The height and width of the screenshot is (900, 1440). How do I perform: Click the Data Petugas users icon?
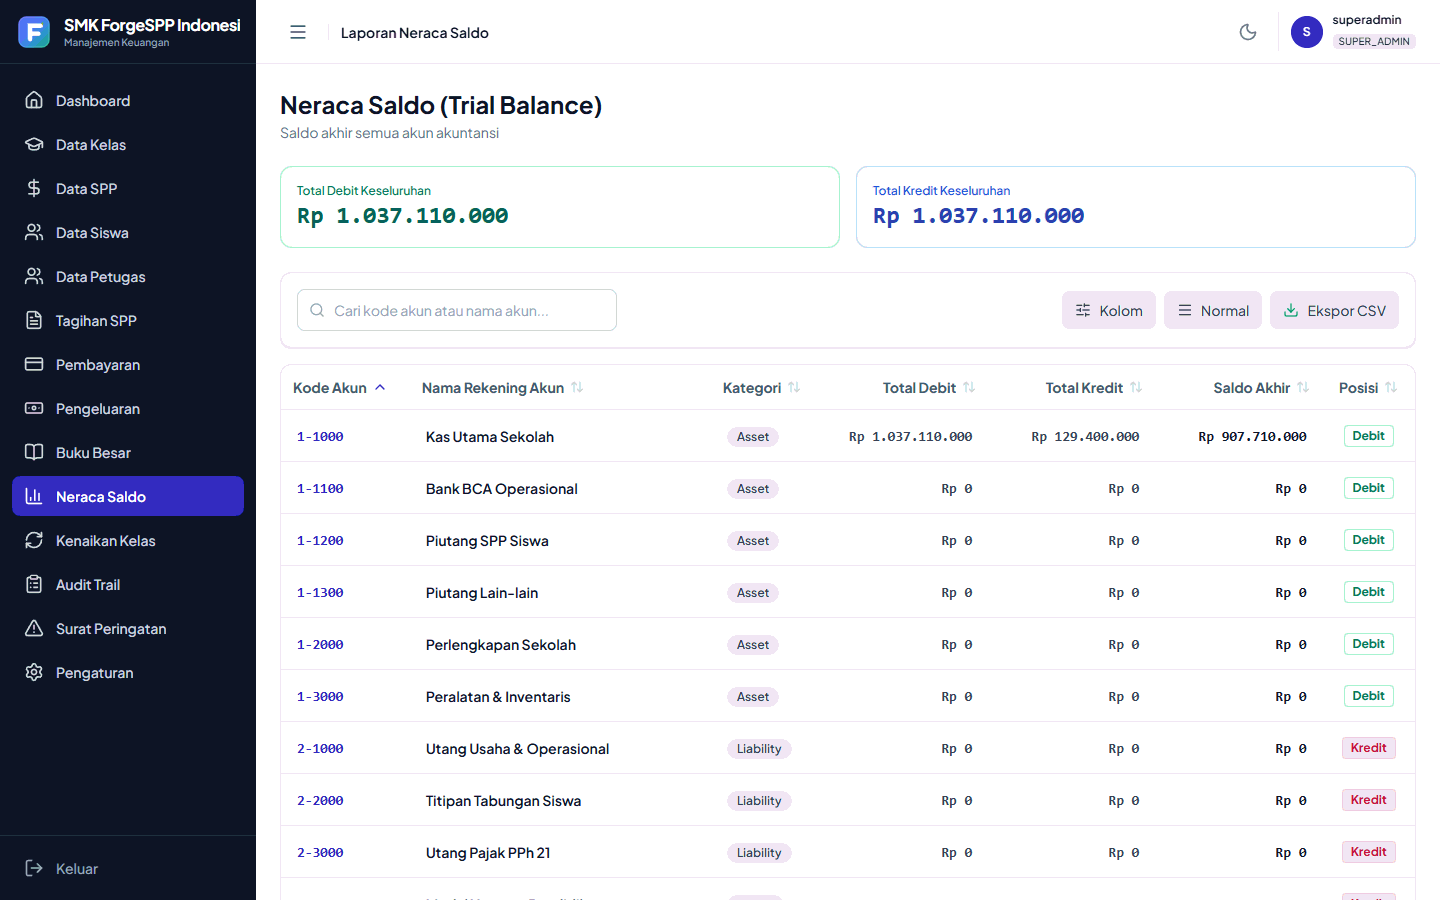point(34,276)
